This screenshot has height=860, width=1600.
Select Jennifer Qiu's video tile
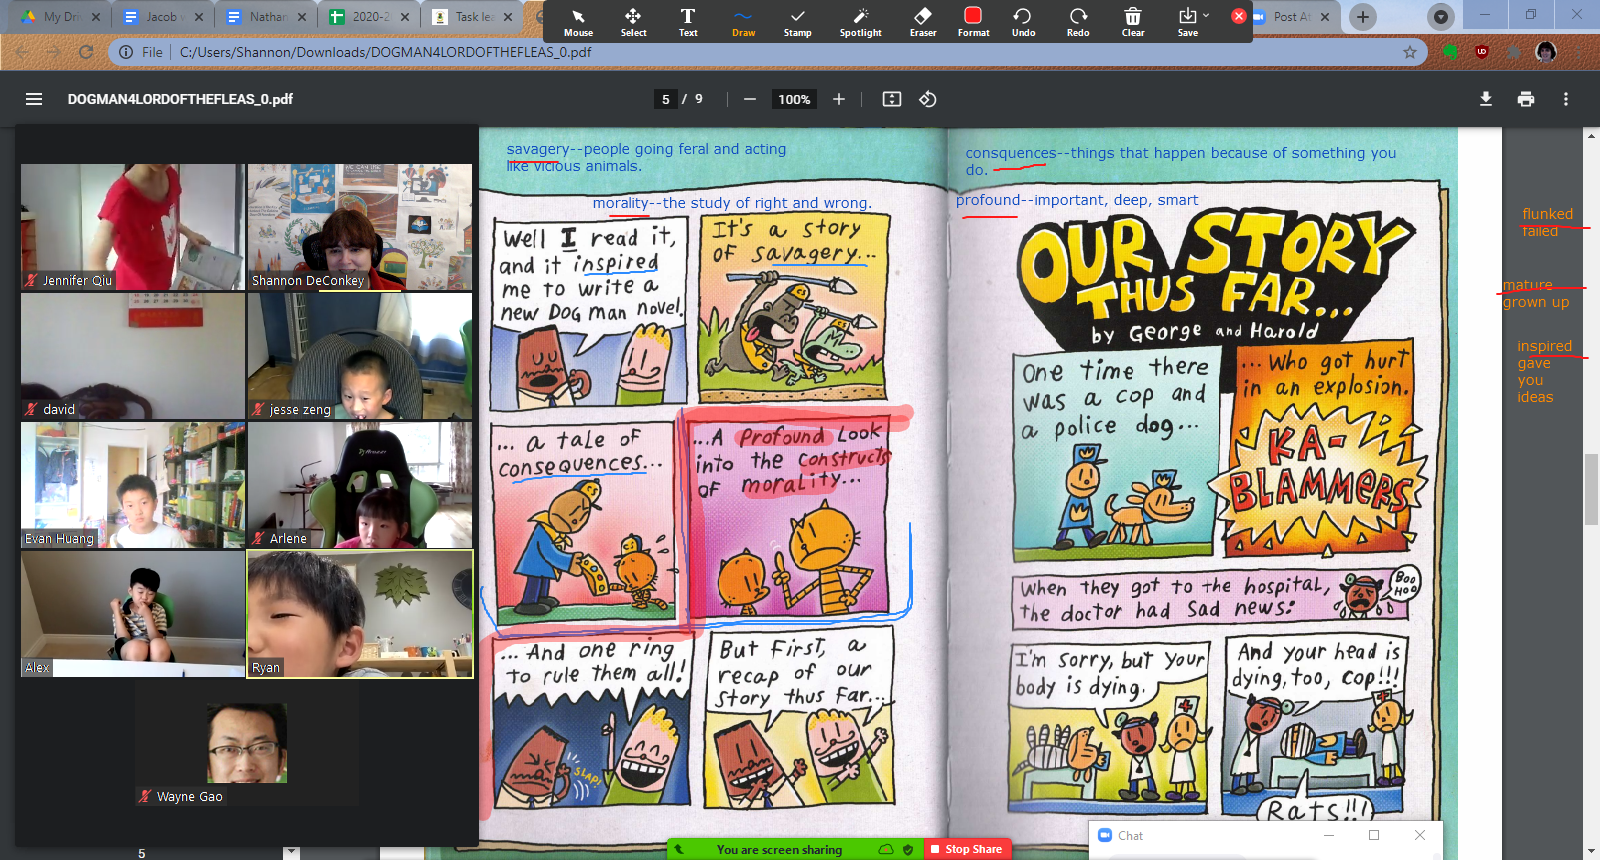tap(133, 227)
